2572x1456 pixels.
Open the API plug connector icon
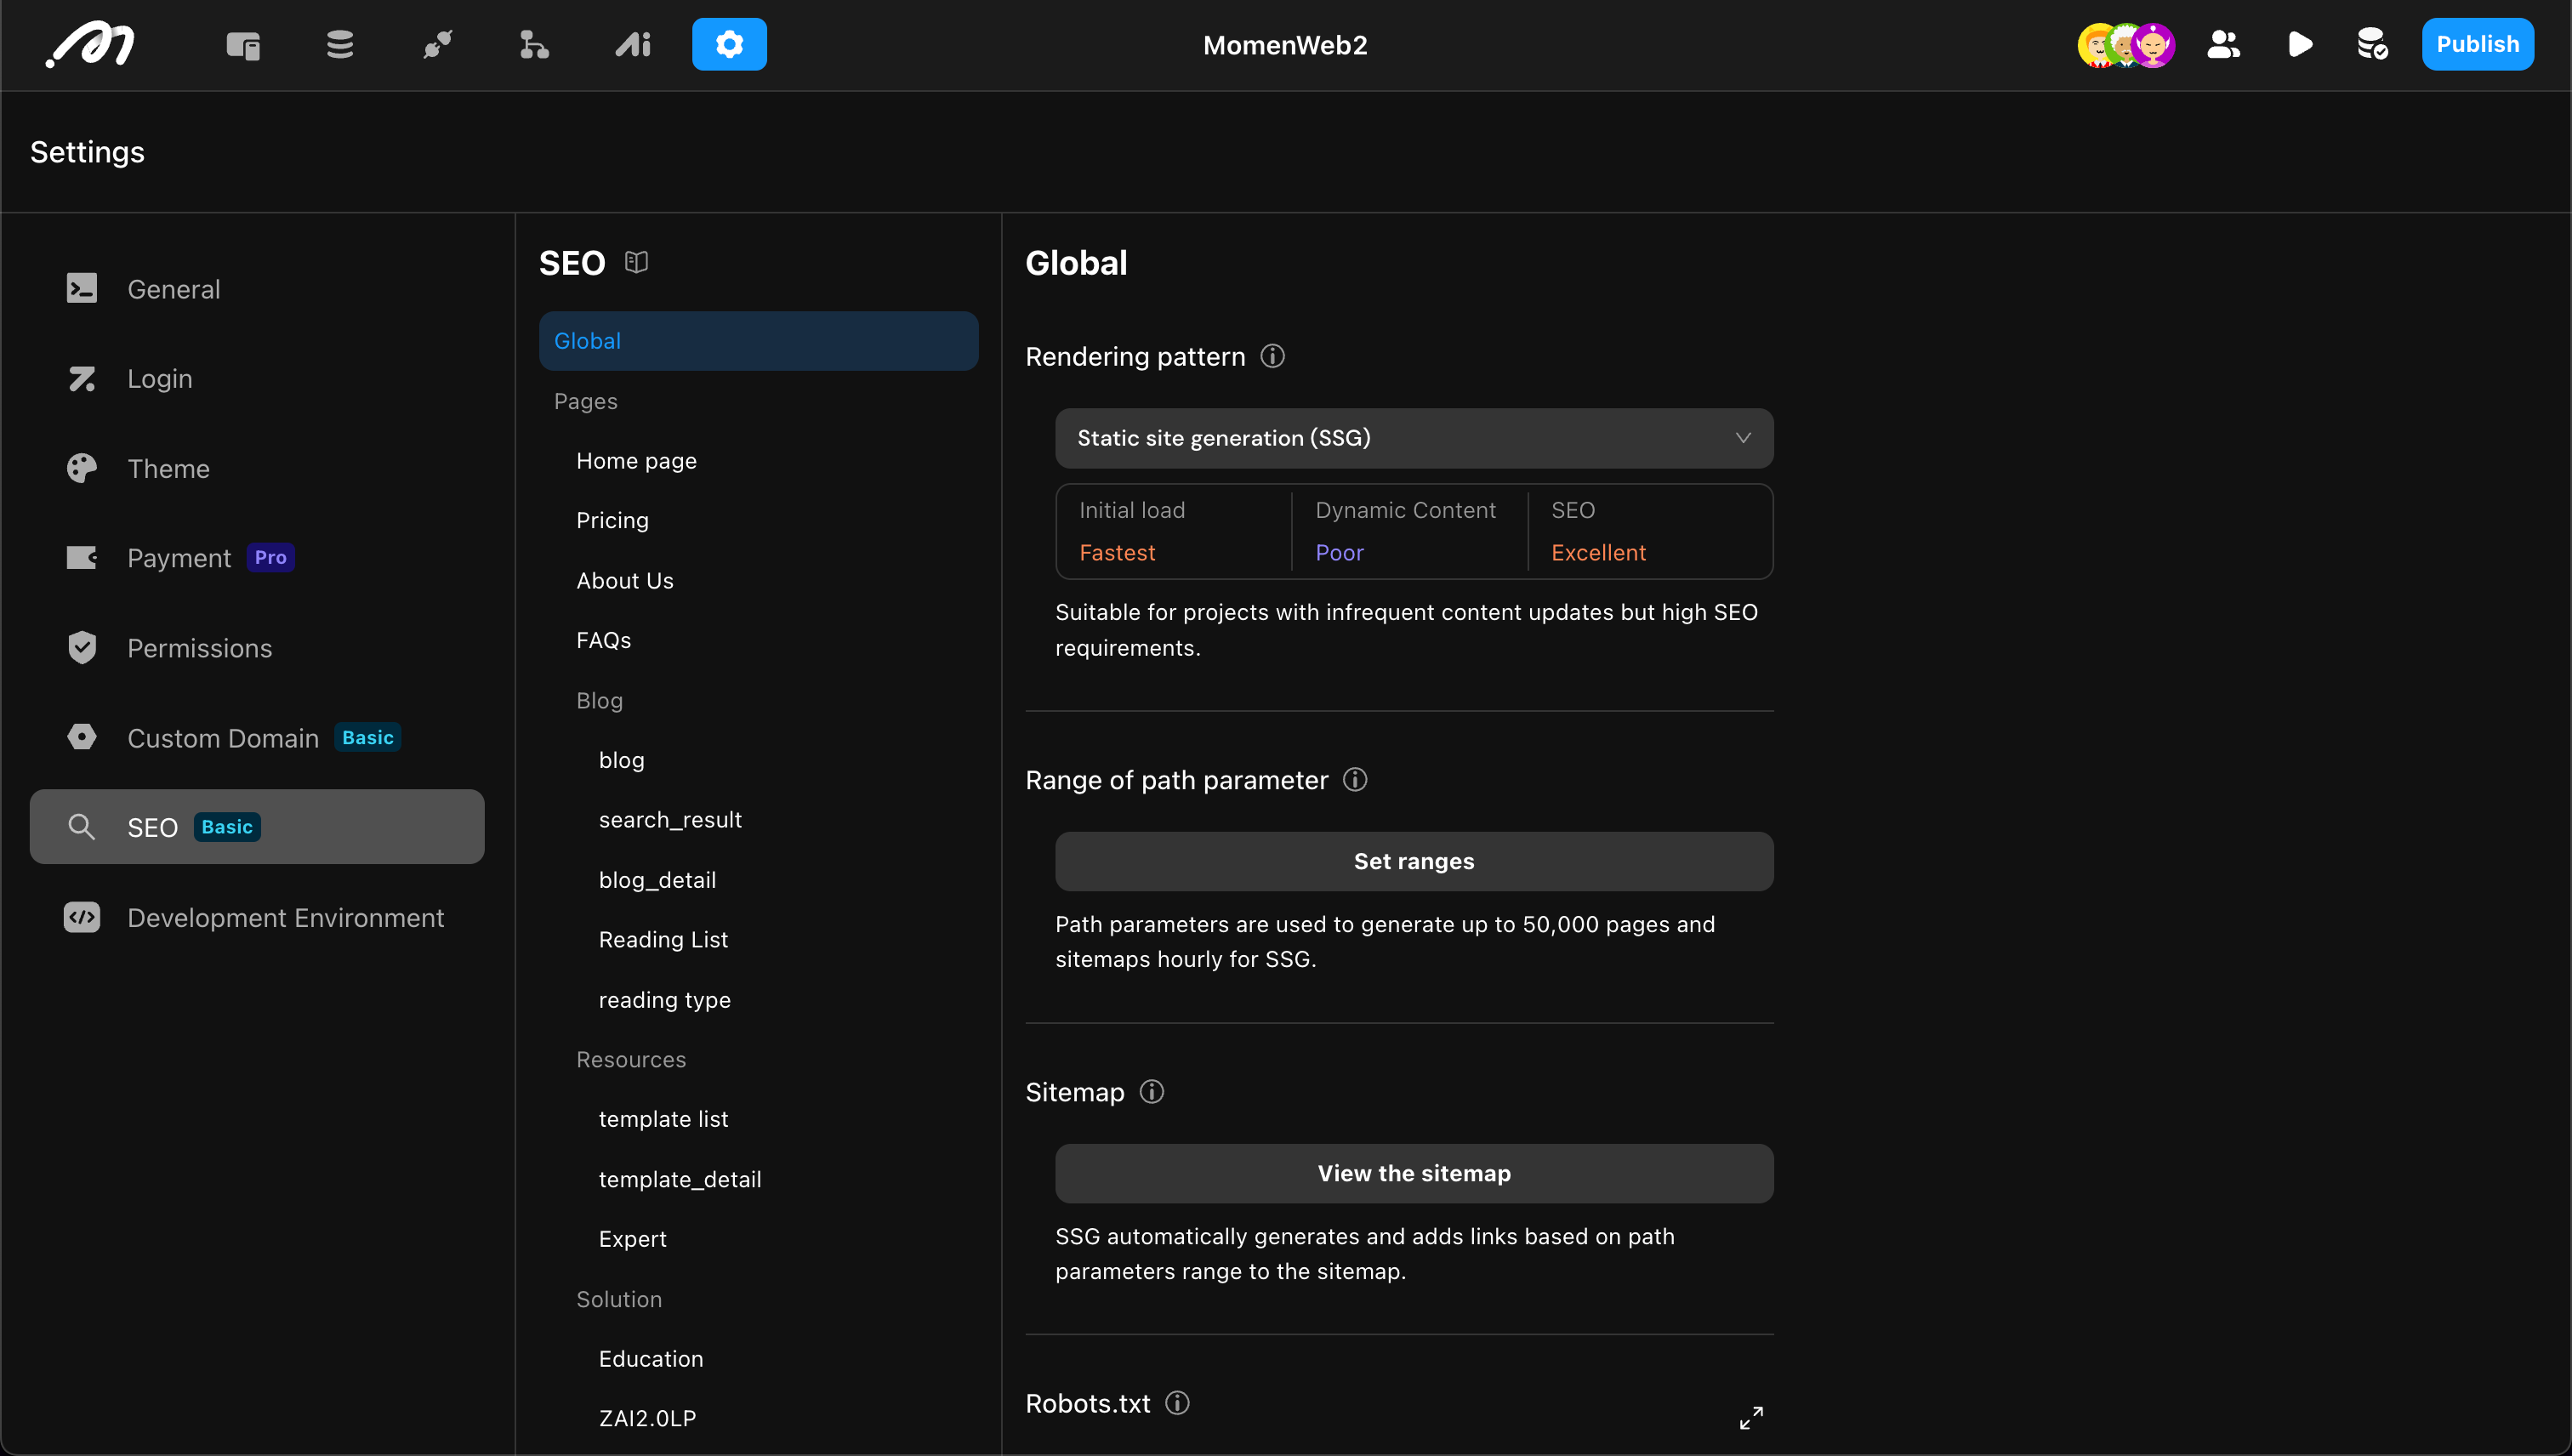tap(438, 45)
